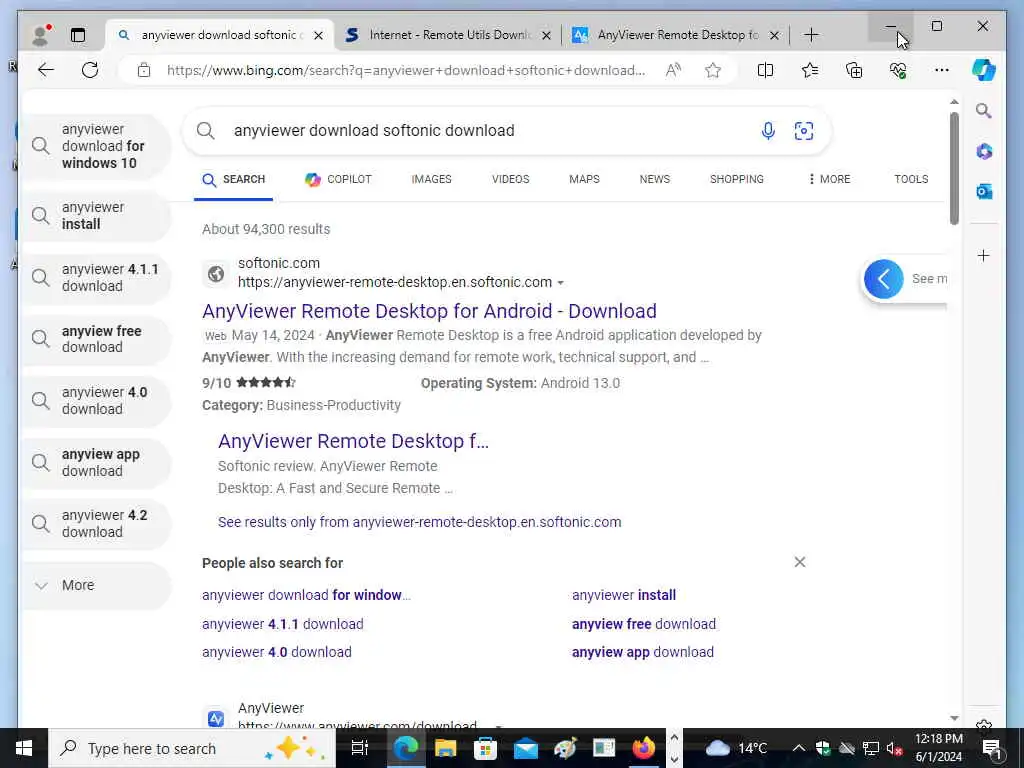Open Task View on the taskbar
1024x768 pixels.
coord(360,748)
